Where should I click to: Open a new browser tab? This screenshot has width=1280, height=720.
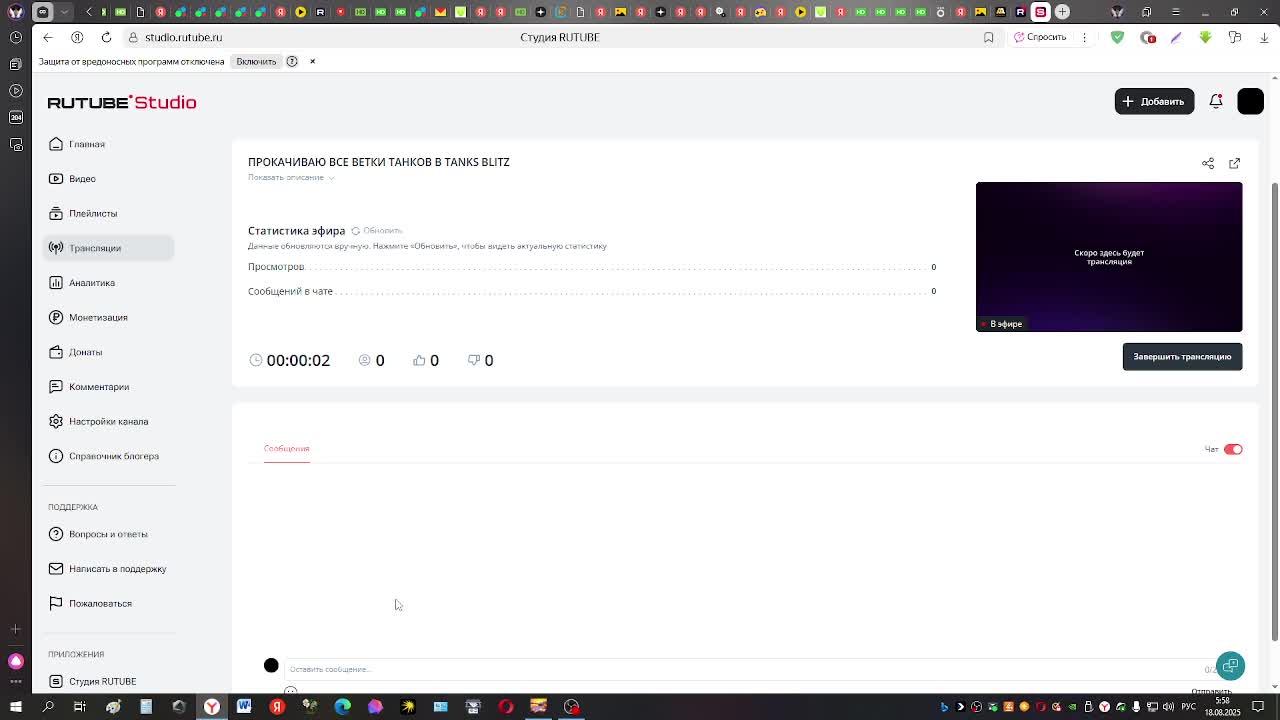[1062, 12]
